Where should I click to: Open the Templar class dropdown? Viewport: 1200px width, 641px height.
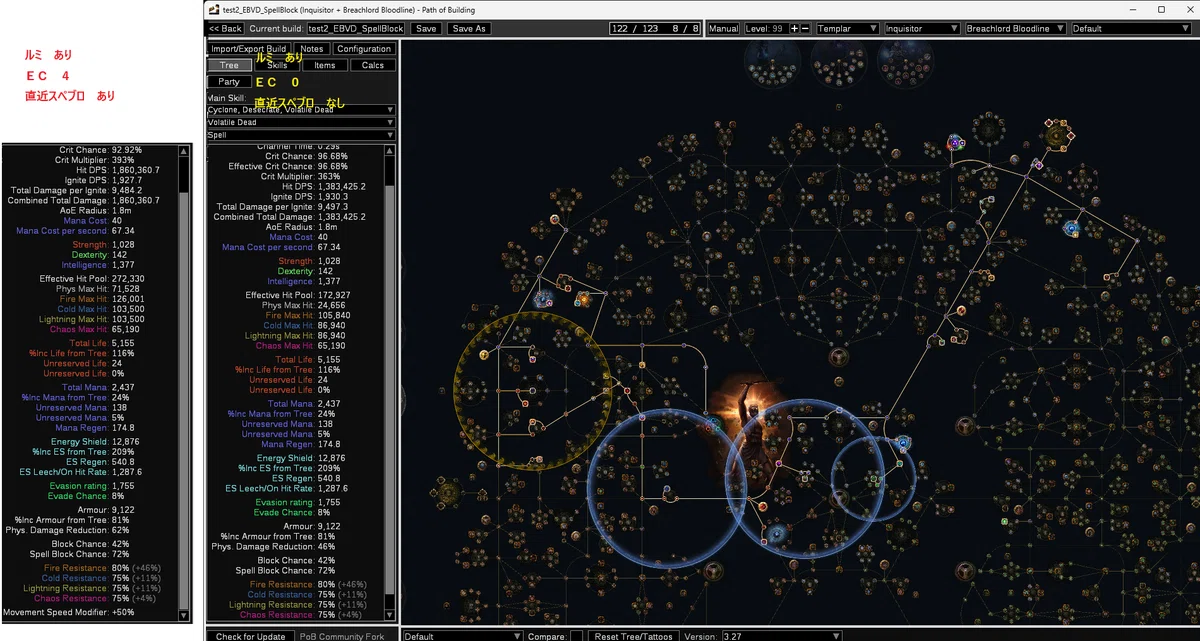pos(848,29)
